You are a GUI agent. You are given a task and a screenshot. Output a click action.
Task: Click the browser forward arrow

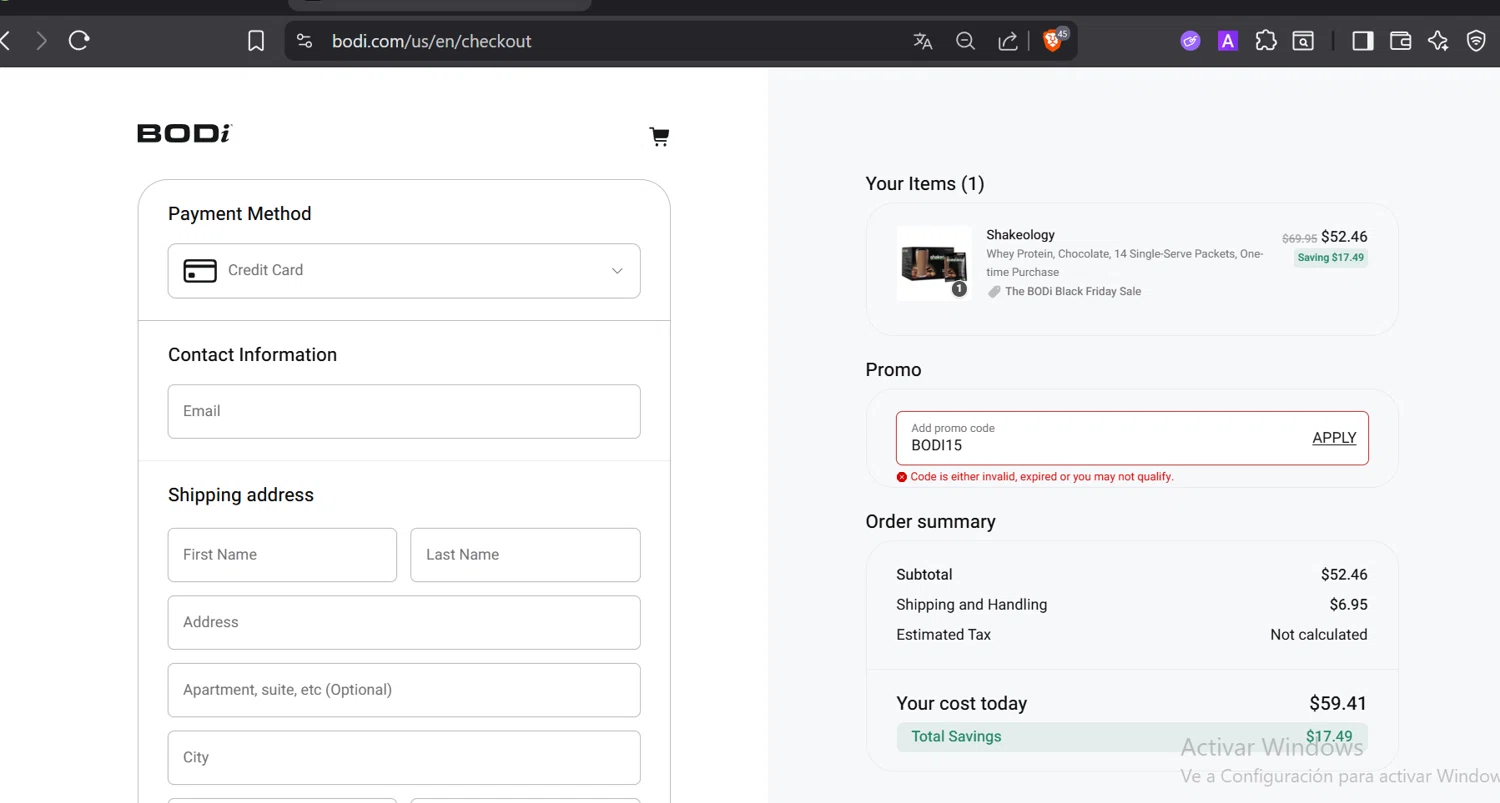click(41, 41)
